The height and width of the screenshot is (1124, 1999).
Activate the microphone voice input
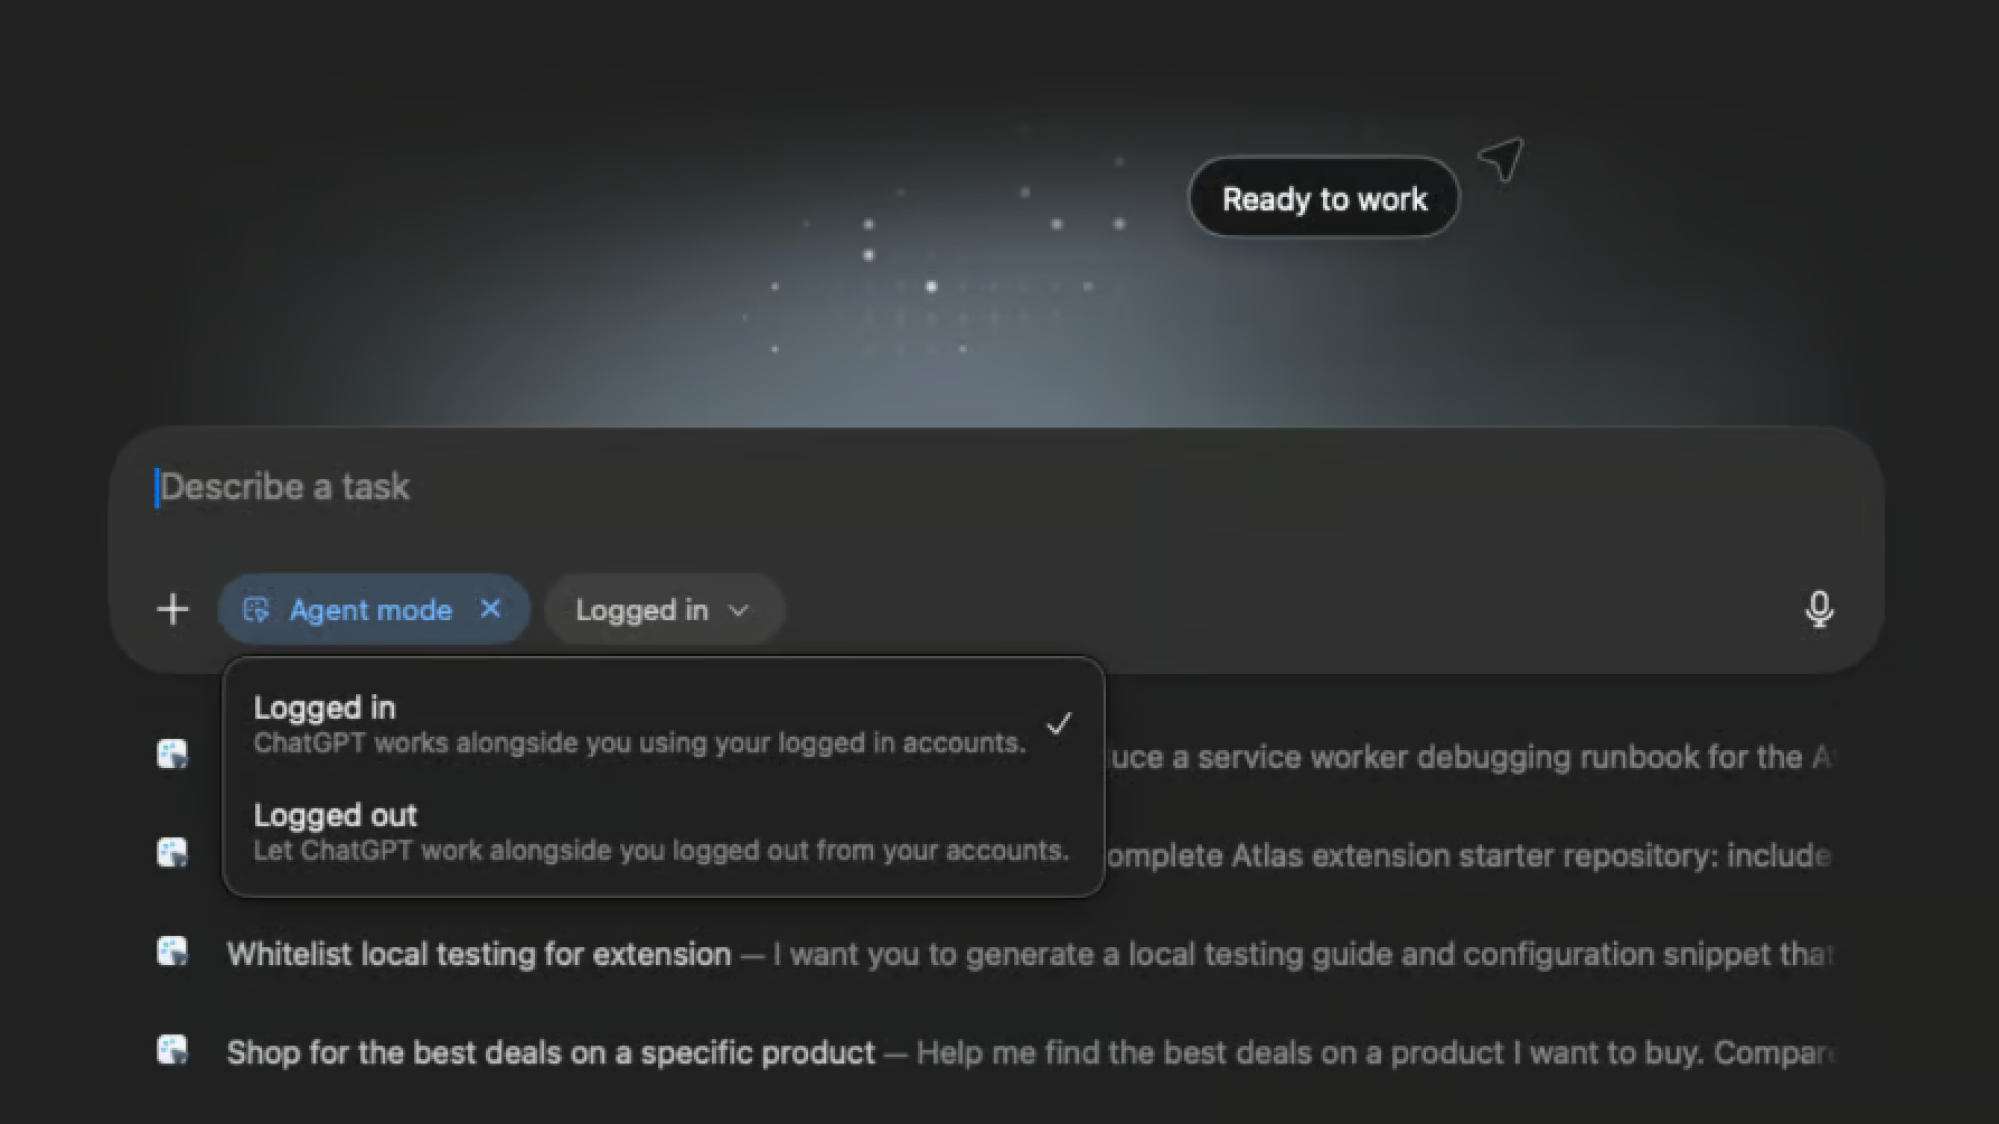click(1819, 609)
